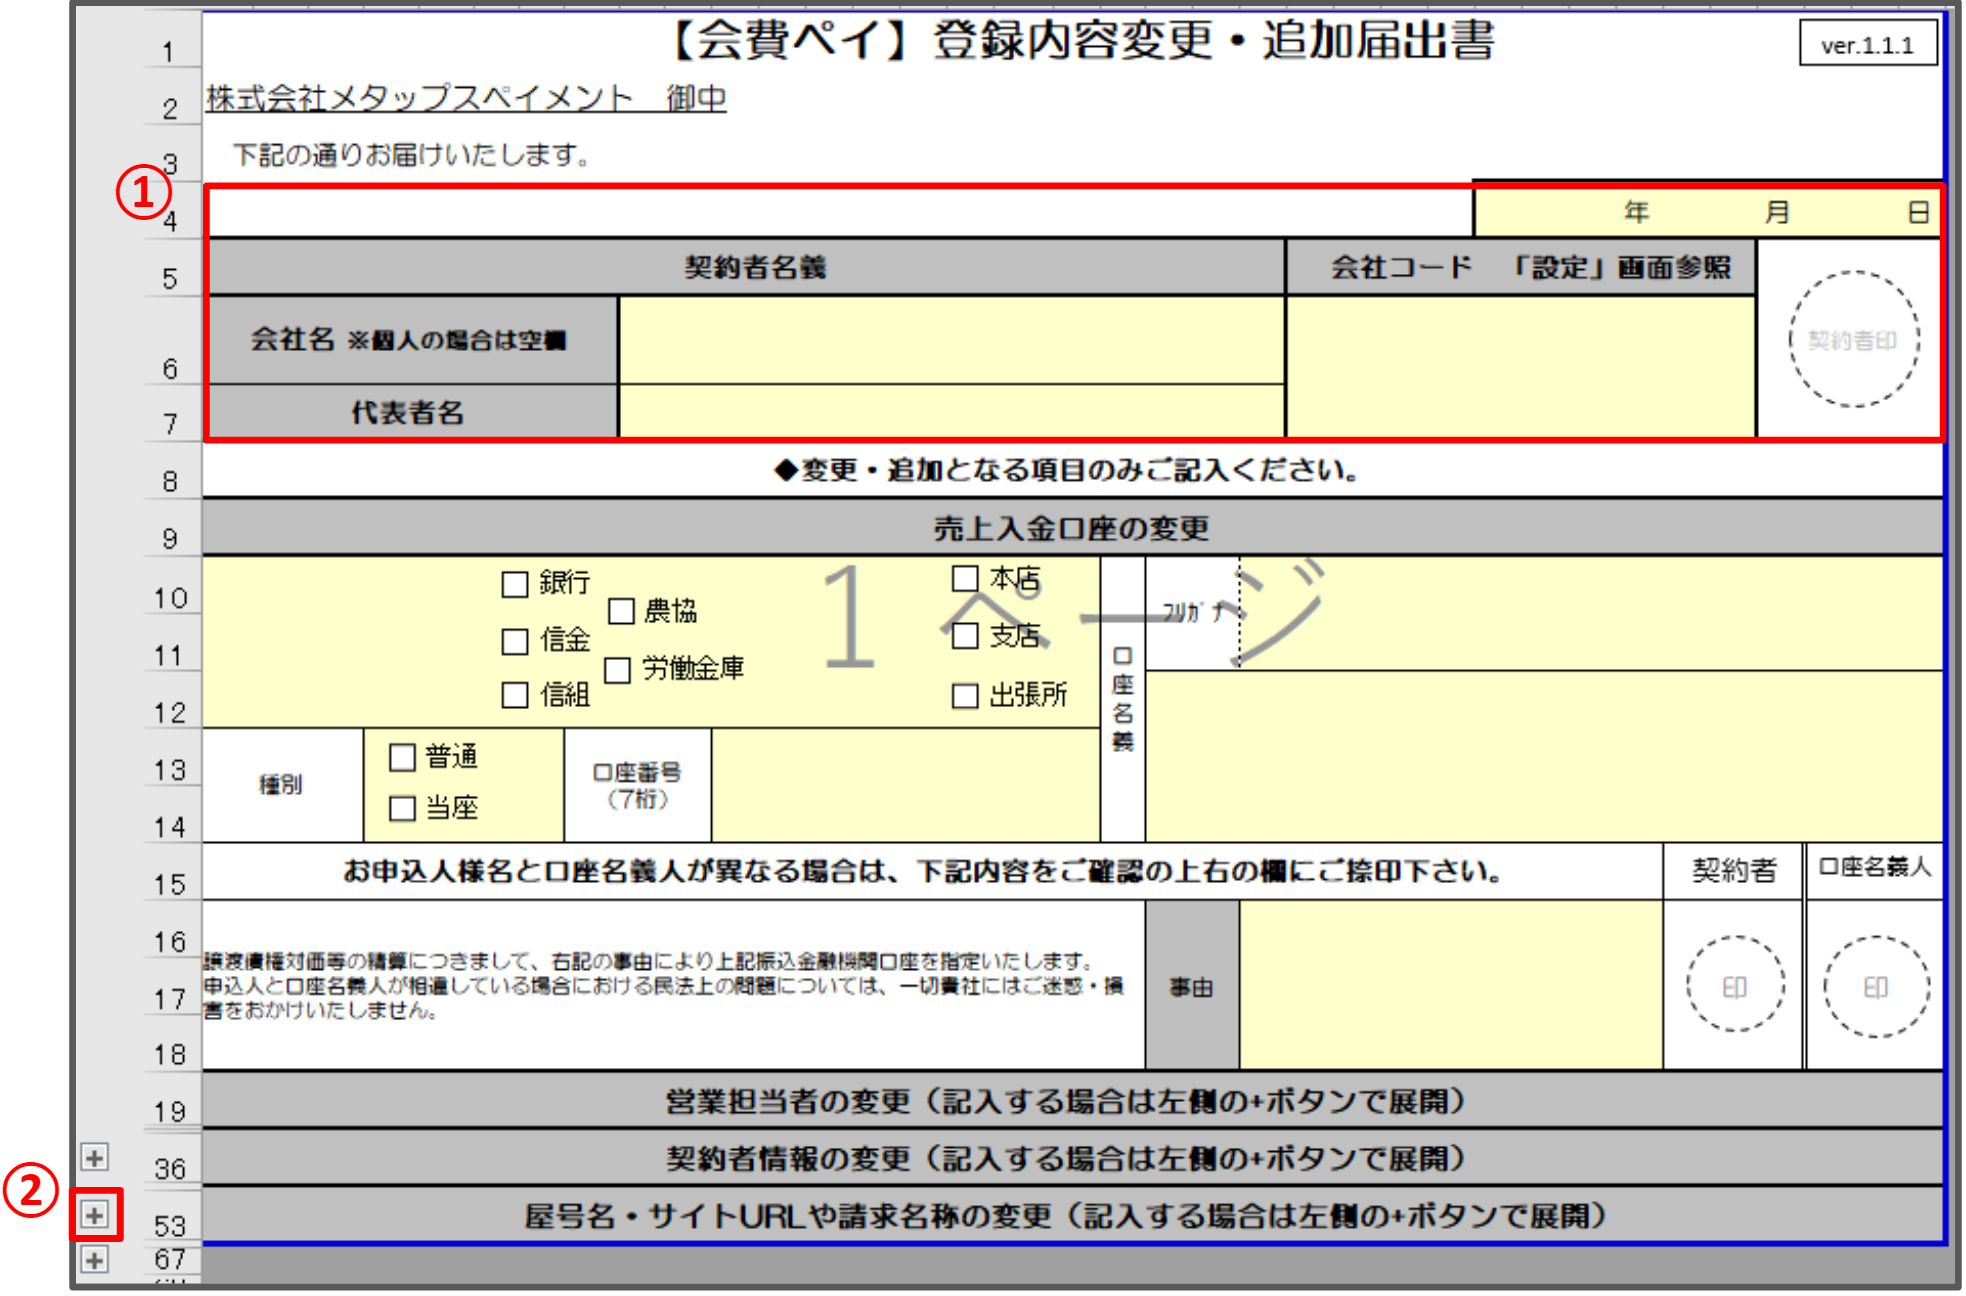Click the 事由 yellow input cell
The image size is (1966, 1296).
click(1450, 986)
